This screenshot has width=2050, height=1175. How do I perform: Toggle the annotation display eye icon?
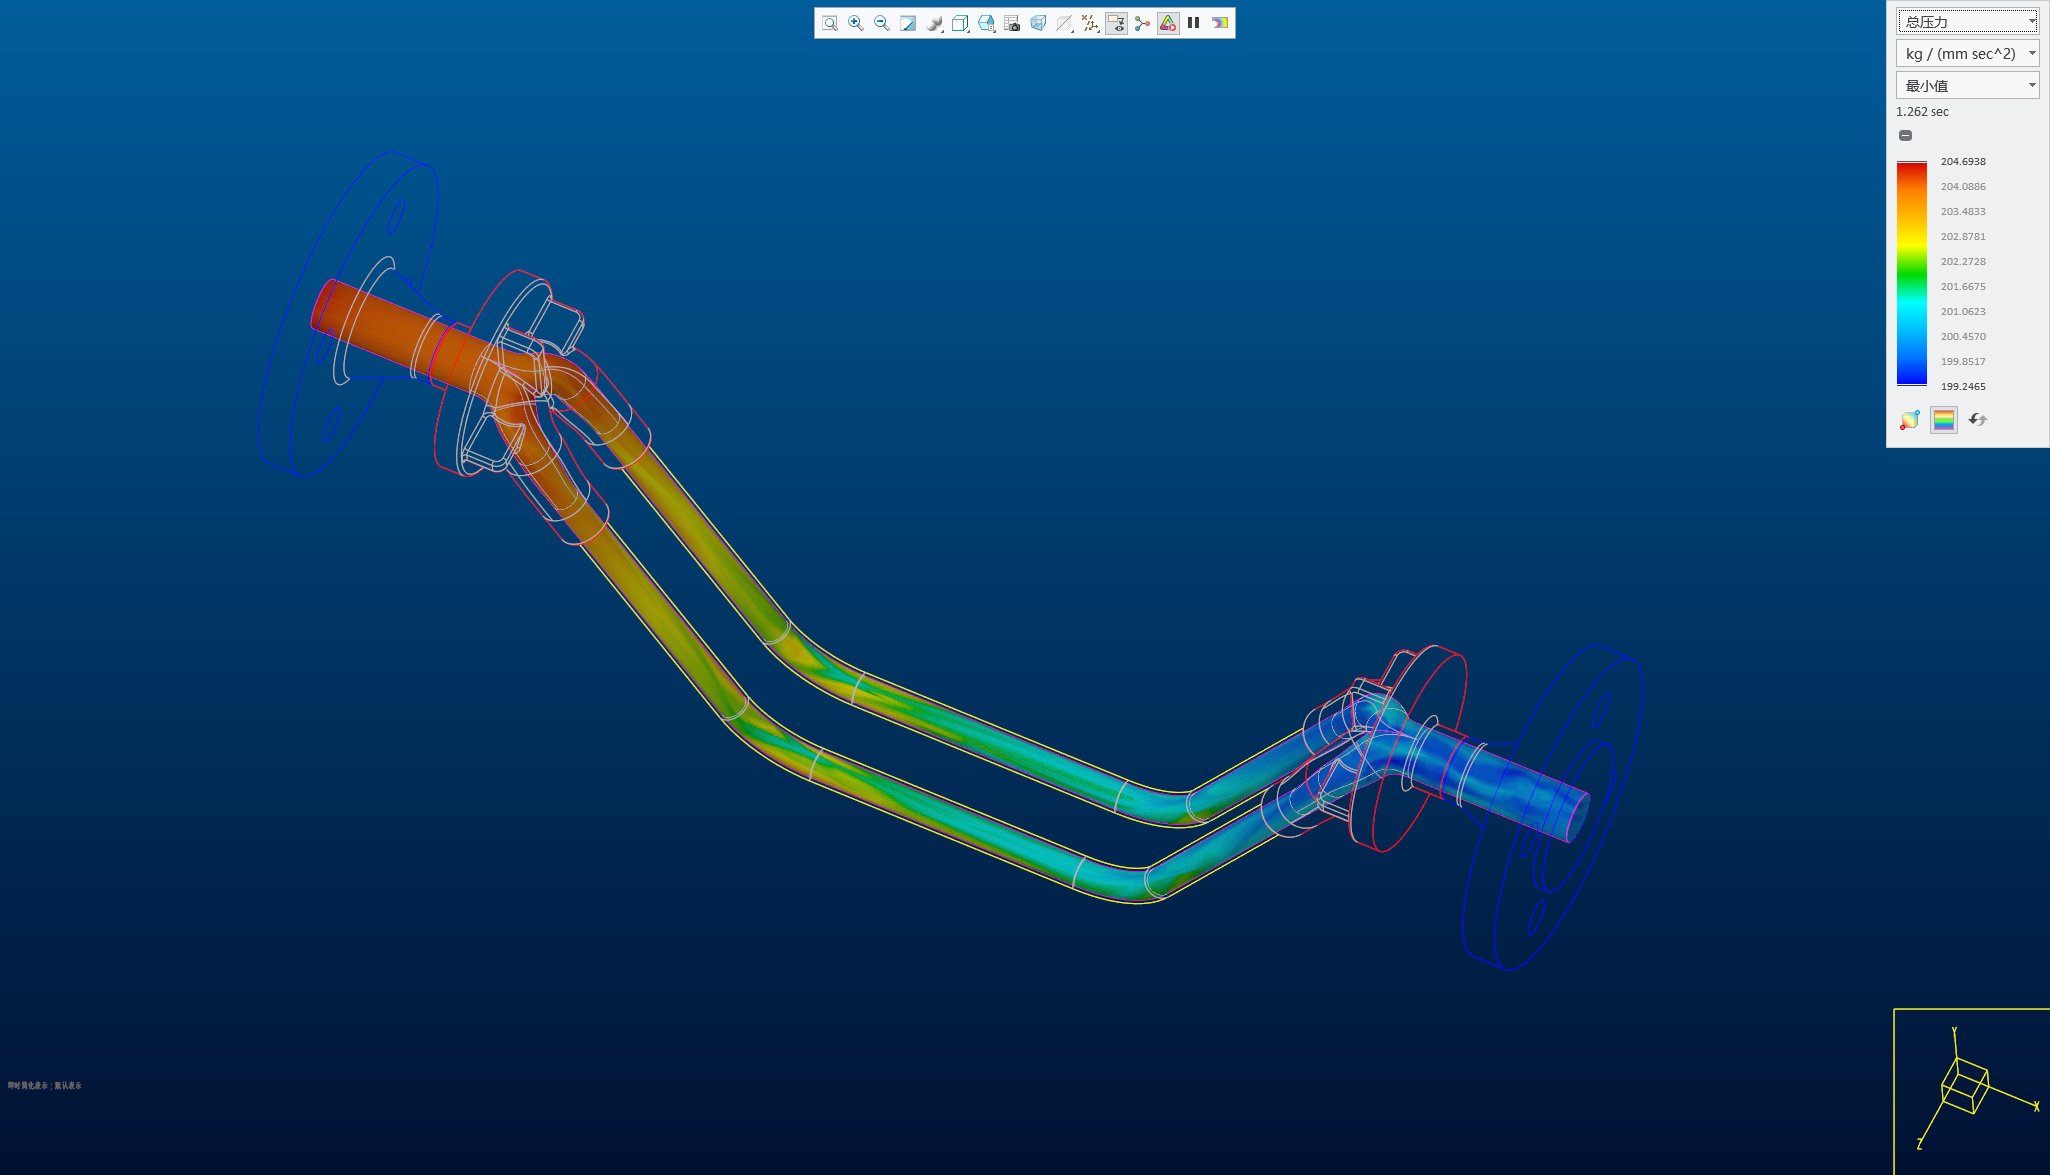point(1116,23)
